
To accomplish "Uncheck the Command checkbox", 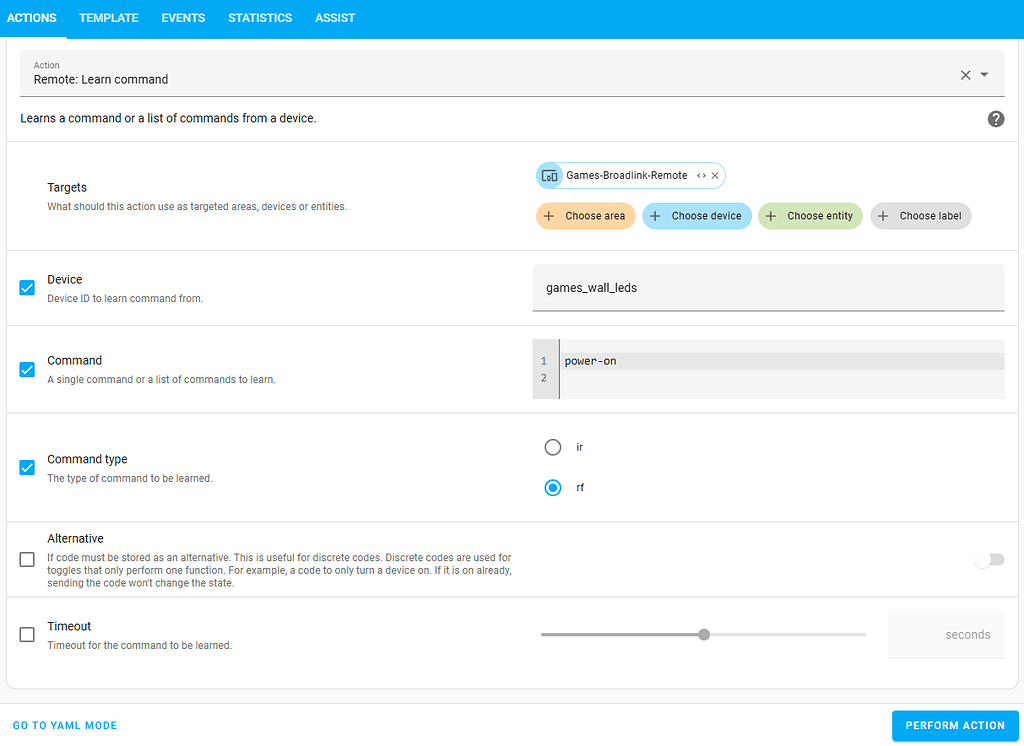I will point(27,370).
